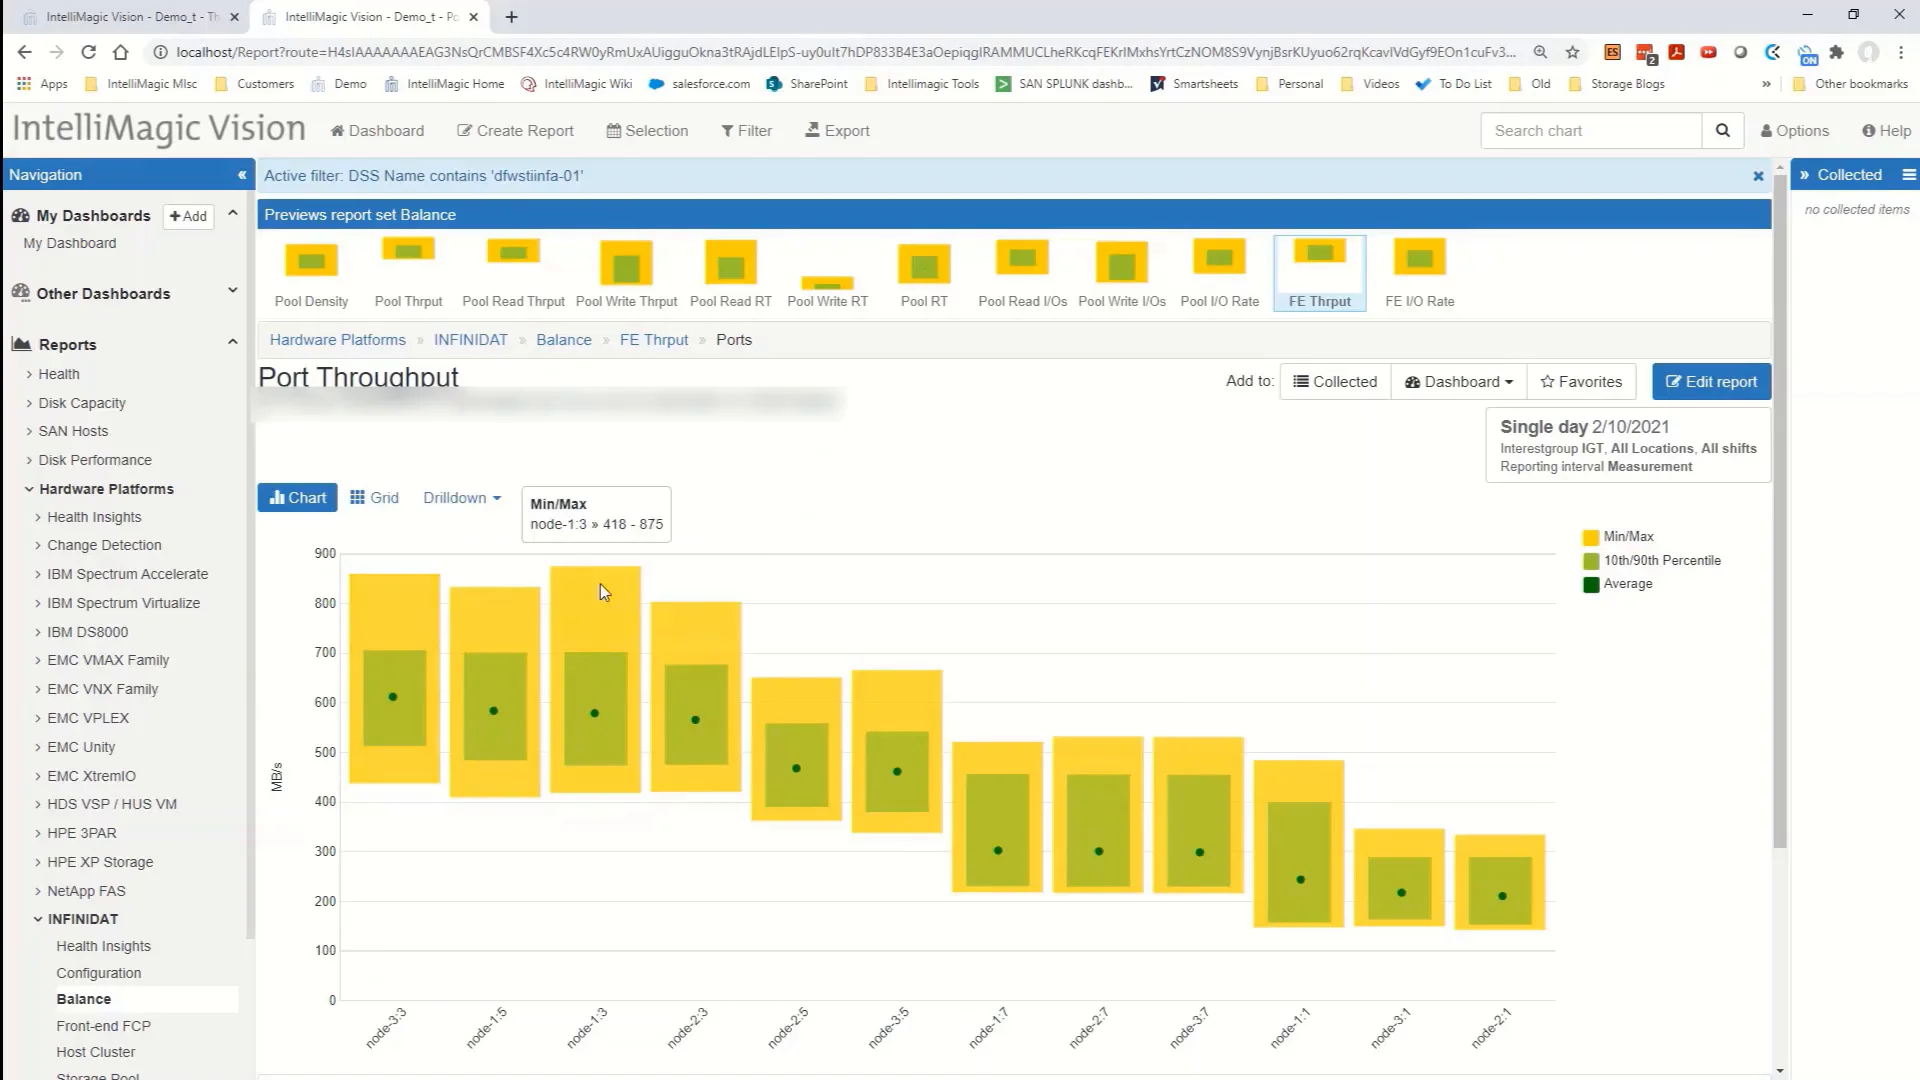Expand the EMC VMAX Family node
The width and height of the screenshot is (1920, 1080).
click(x=38, y=660)
